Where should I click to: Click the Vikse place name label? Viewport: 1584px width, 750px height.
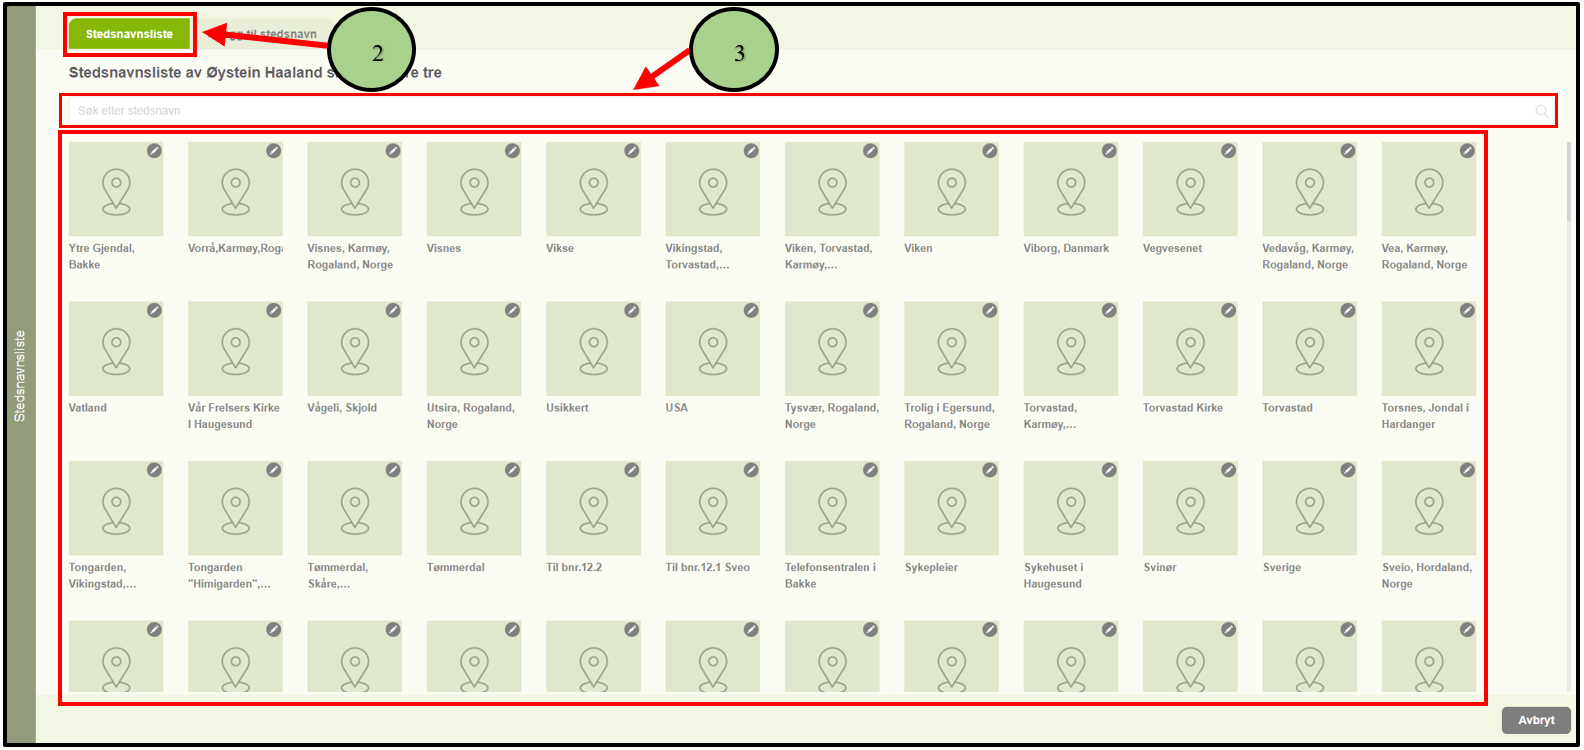click(x=560, y=248)
